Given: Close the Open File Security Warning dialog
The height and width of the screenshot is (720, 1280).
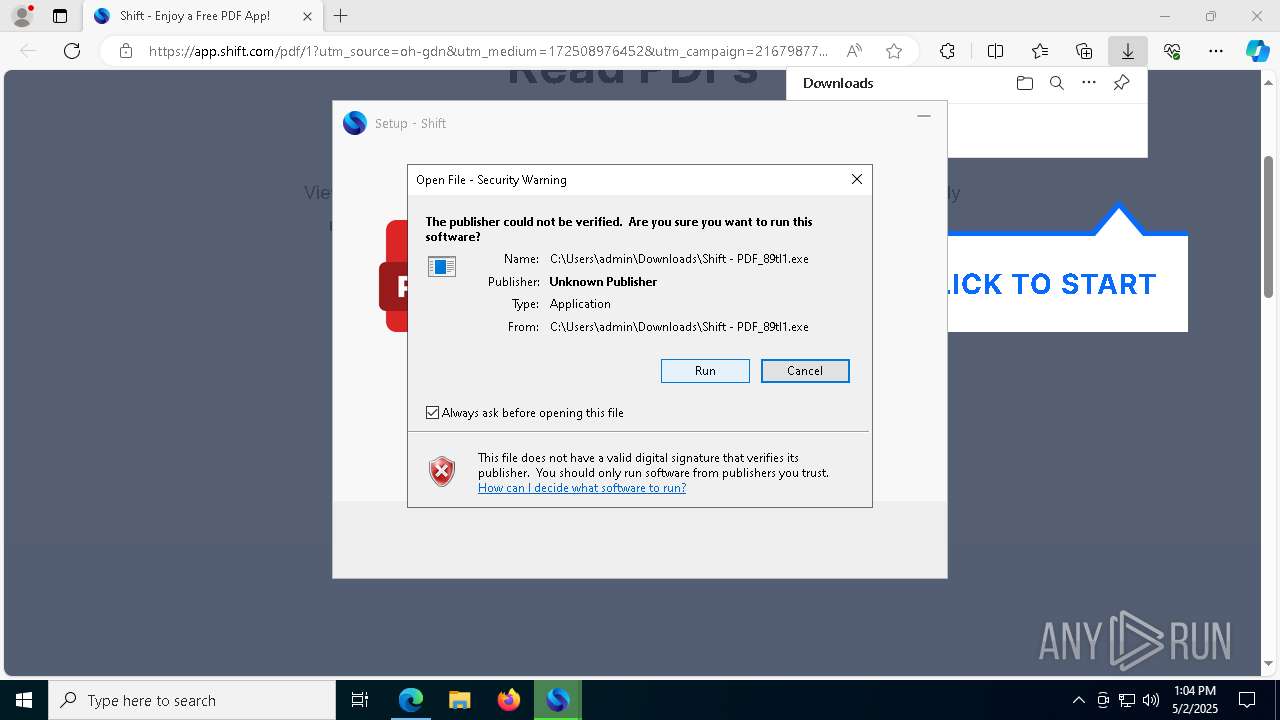Looking at the screenshot, I should (x=856, y=179).
